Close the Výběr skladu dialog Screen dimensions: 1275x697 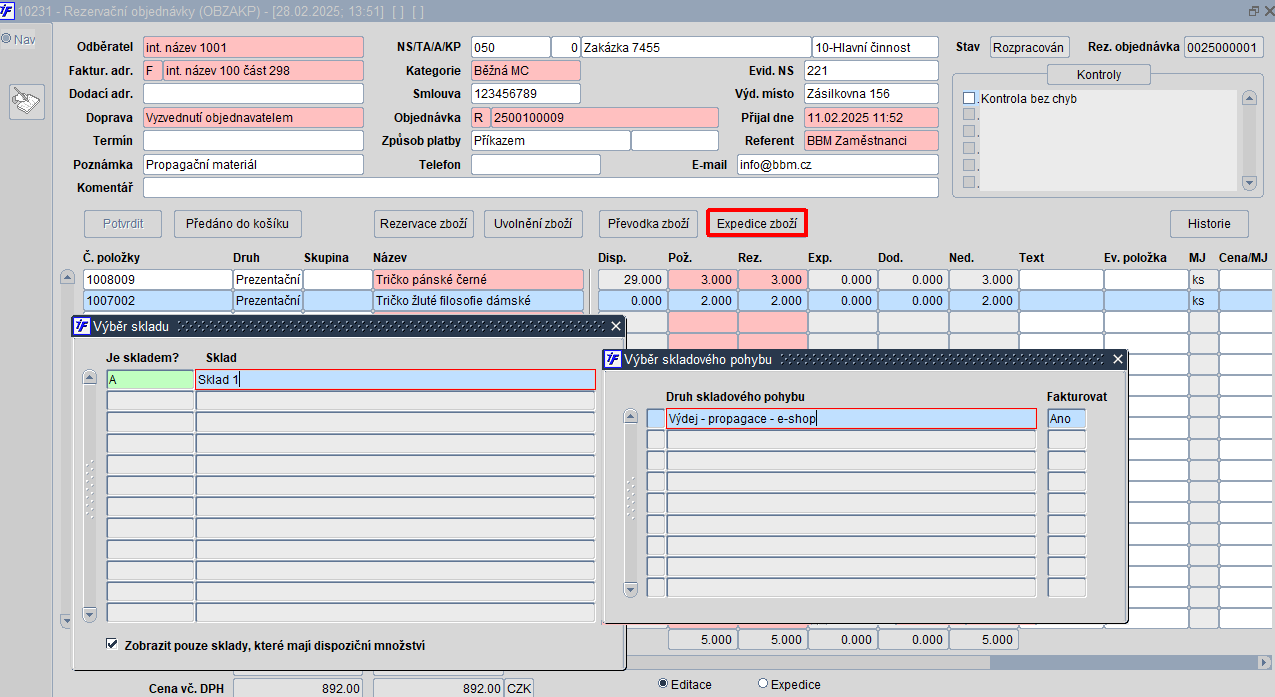click(616, 326)
